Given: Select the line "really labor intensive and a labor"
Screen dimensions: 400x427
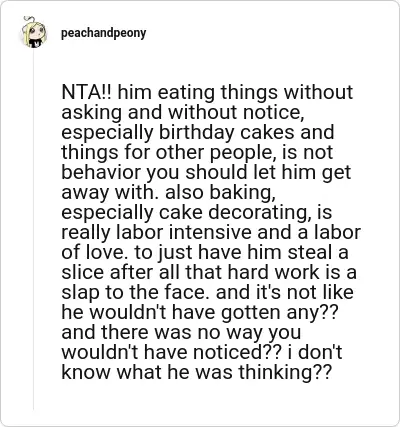Looking at the screenshot, I should pos(211,232).
